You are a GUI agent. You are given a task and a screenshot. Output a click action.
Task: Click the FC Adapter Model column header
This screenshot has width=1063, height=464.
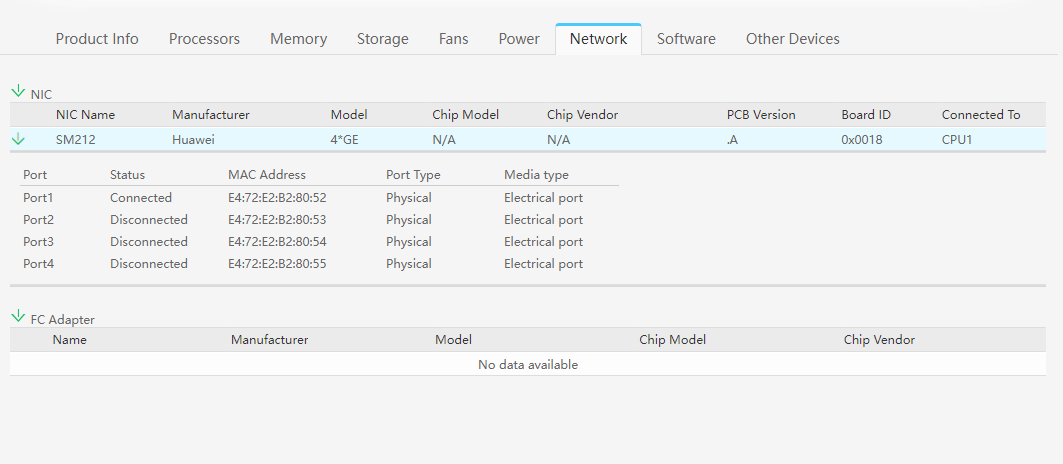coord(454,340)
